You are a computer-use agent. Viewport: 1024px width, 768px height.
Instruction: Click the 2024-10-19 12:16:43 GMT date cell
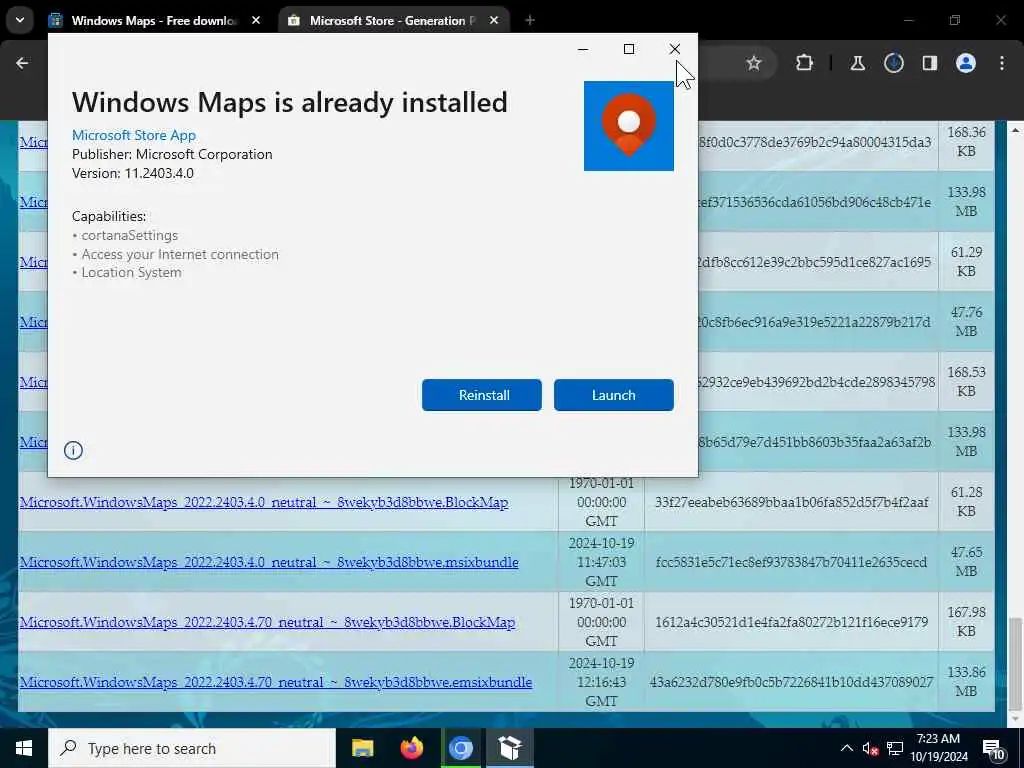[601, 682]
